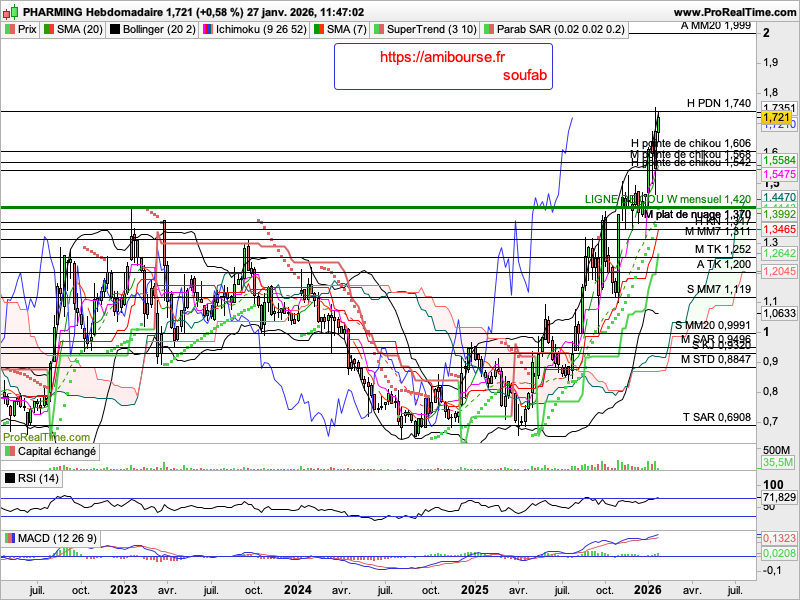Click the SMA (7) indicator color icon
This screenshot has height=600, width=800.
[319, 30]
